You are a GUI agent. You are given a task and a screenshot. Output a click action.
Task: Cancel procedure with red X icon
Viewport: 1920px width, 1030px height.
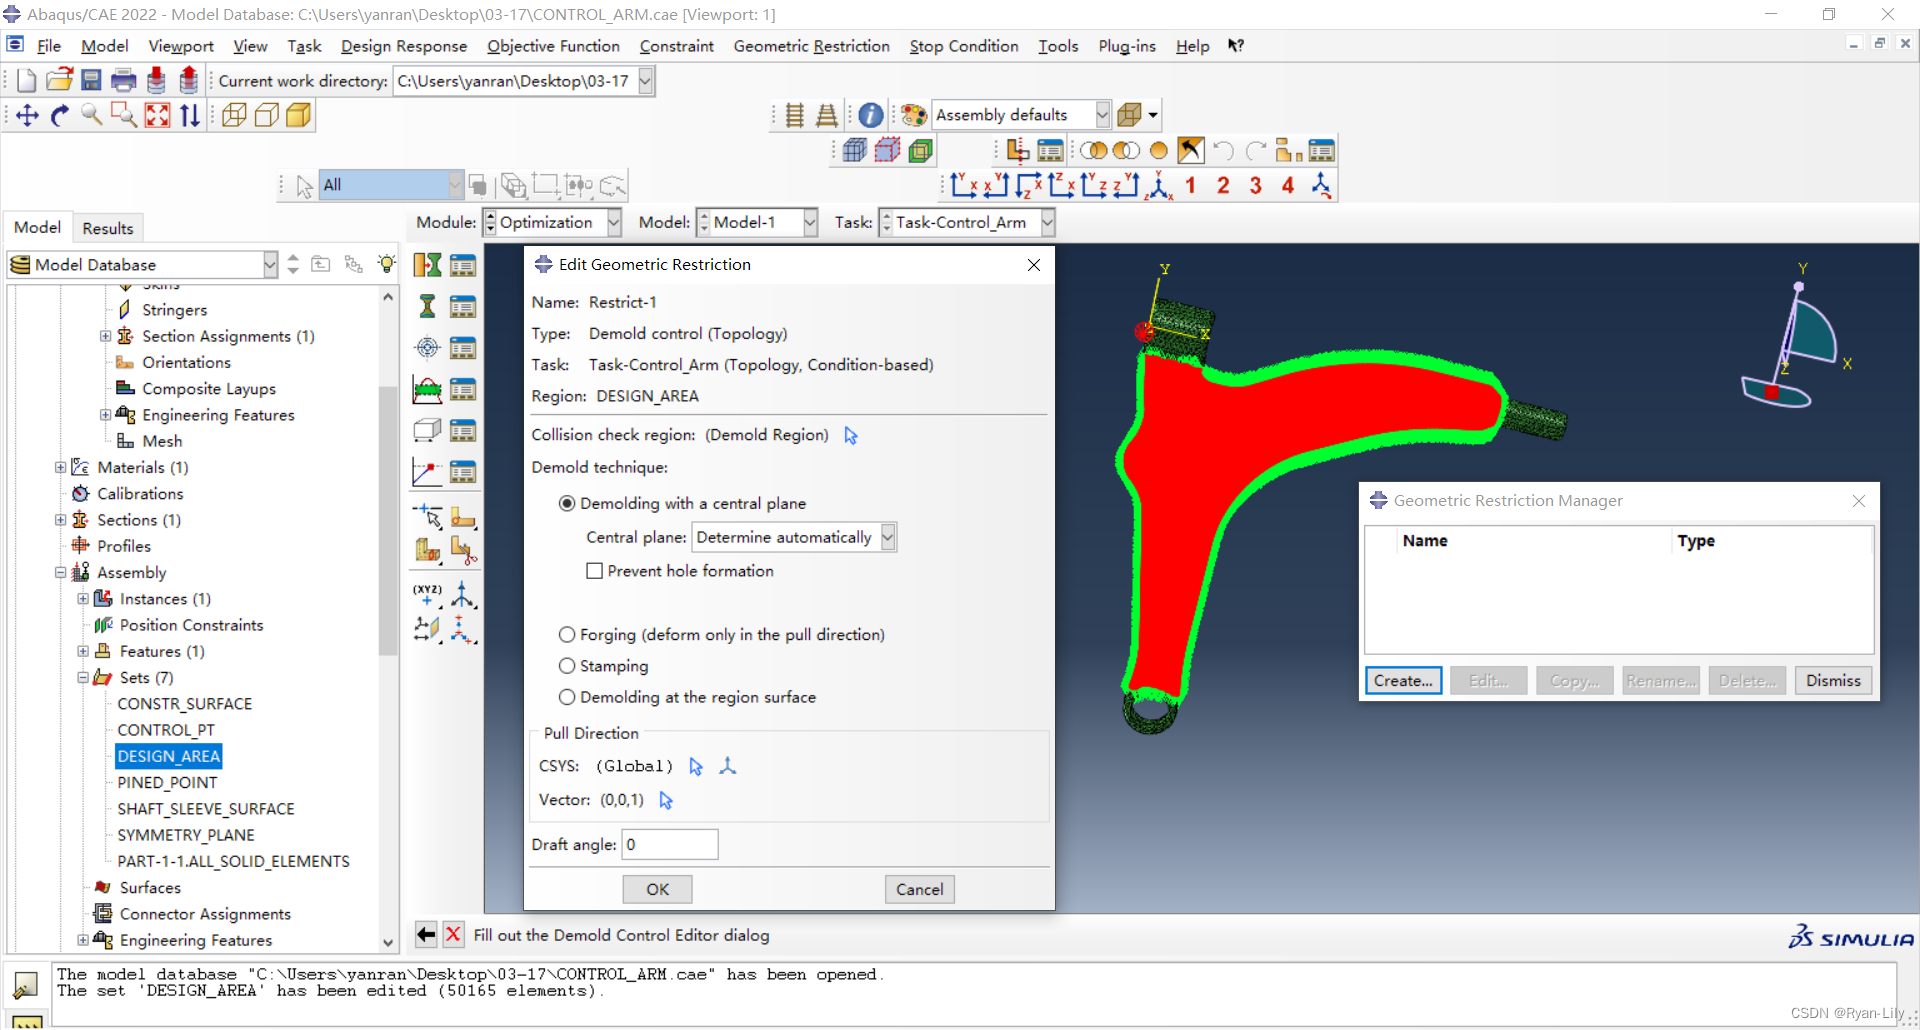click(x=454, y=935)
